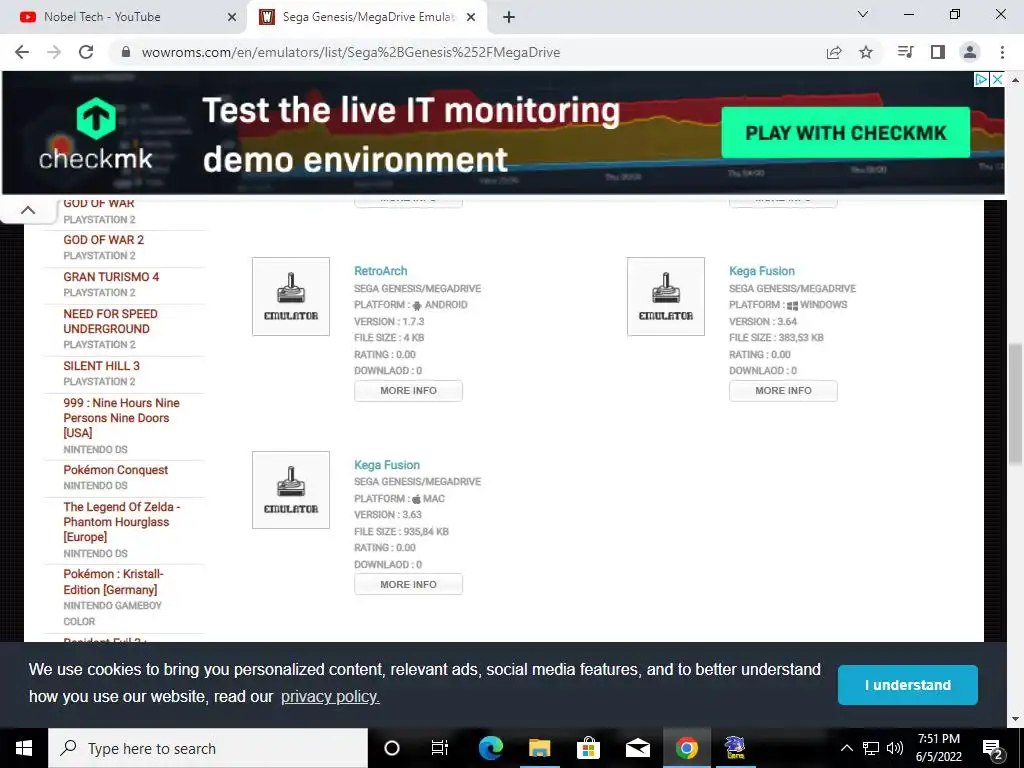This screenshot has width=1024, height=768.
Task: Launch Microsoft Edge from taskbar
Action: tap(490, 748)
